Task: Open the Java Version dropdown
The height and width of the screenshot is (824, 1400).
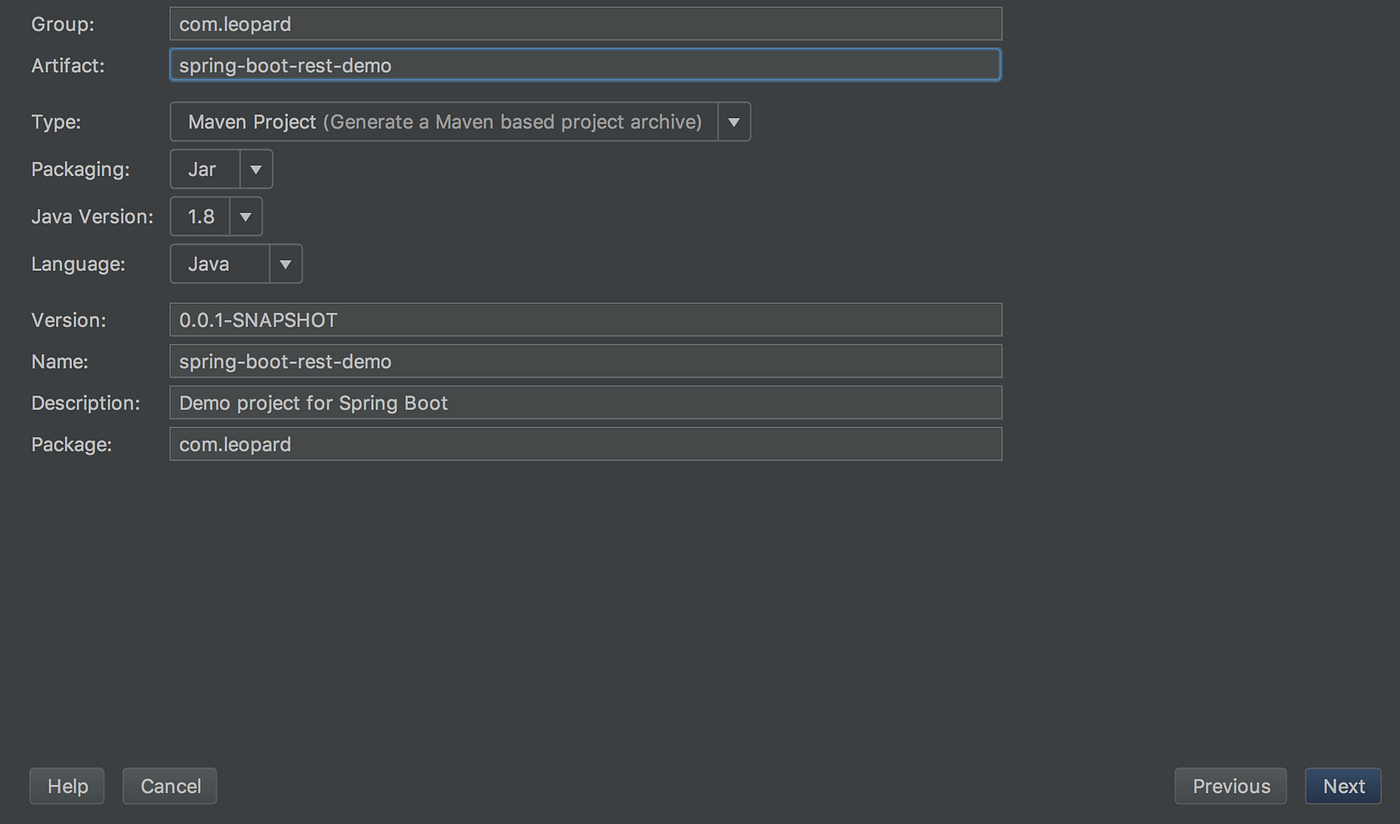Action: coord(245,216)
